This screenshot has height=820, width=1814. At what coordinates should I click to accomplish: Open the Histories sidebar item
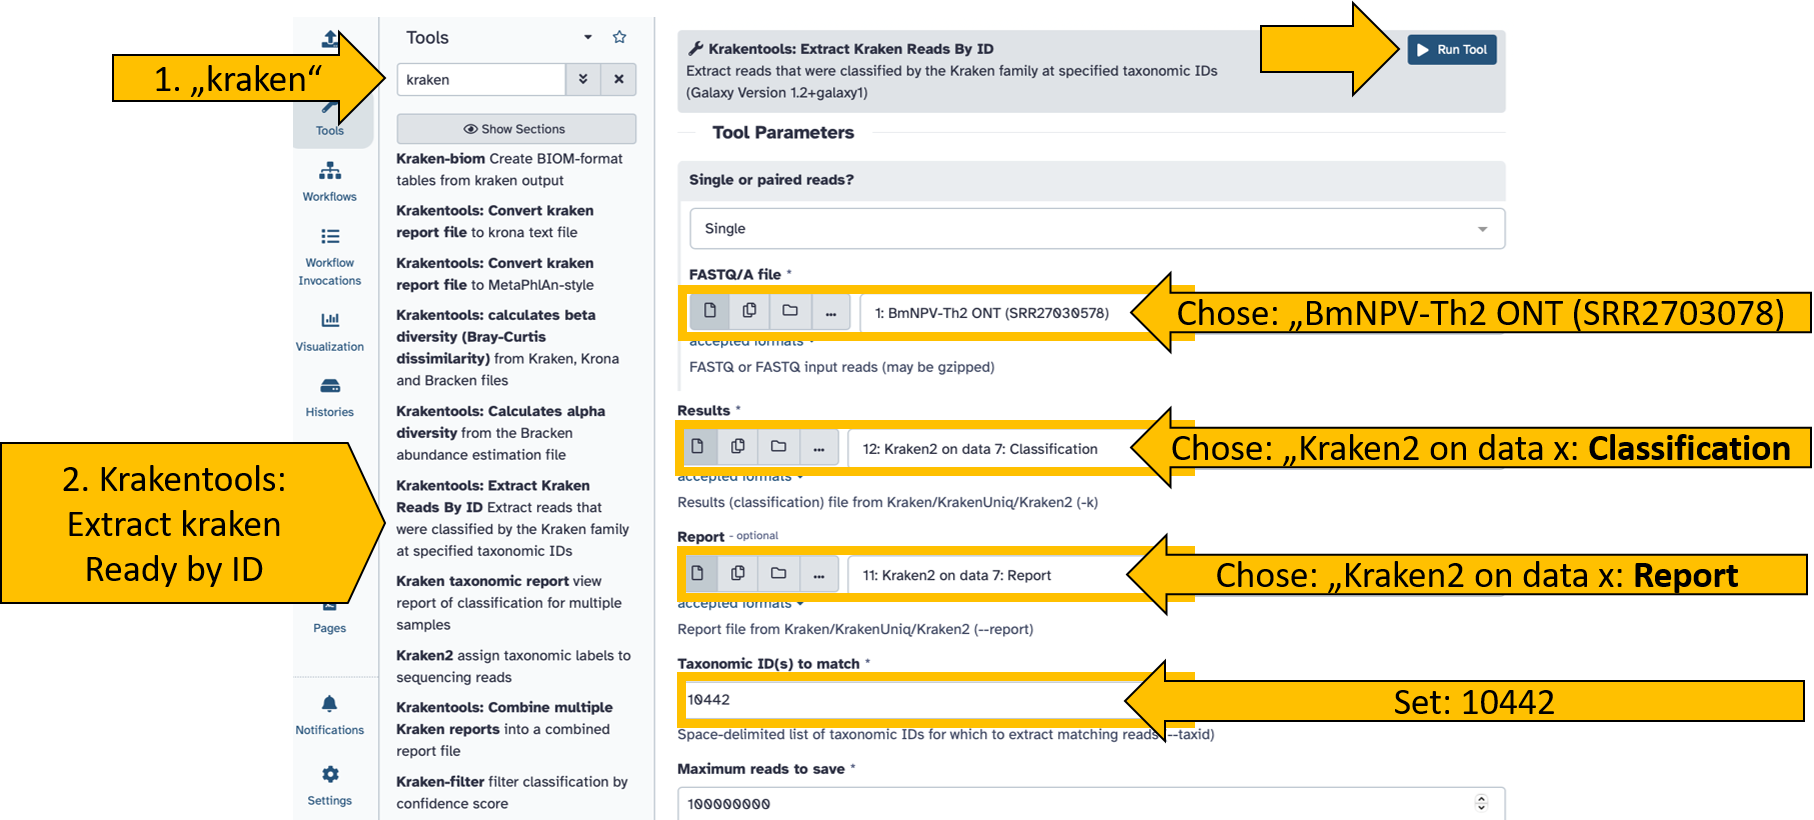(x=330, y=397)
